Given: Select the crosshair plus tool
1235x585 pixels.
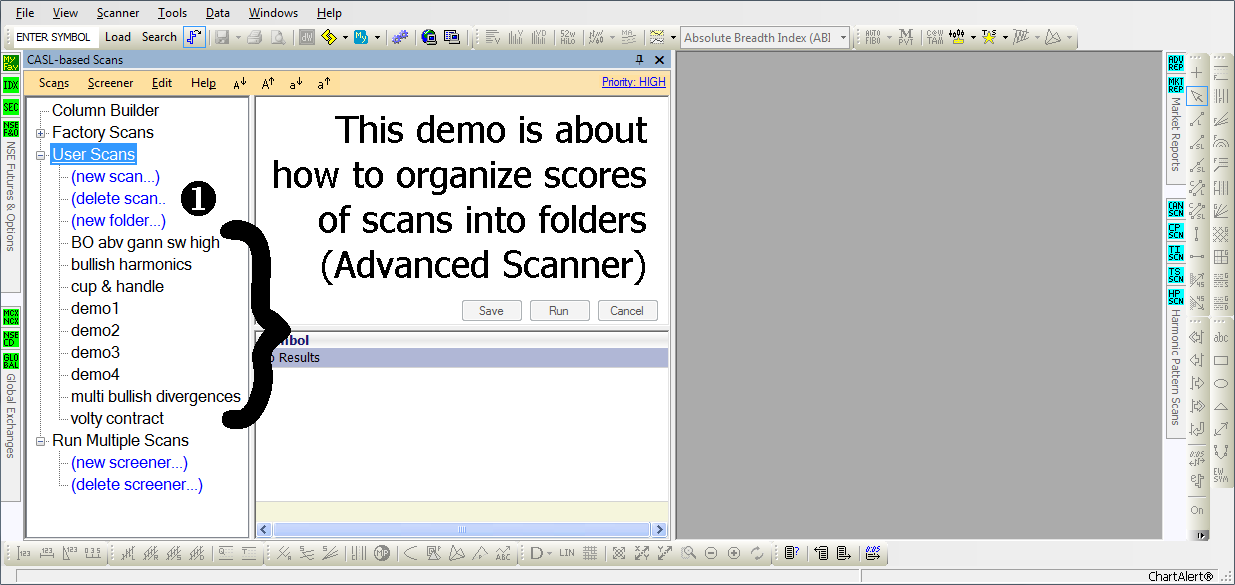Looking at the screenshot, I should pyautogui.click(x=1197, y=73).
